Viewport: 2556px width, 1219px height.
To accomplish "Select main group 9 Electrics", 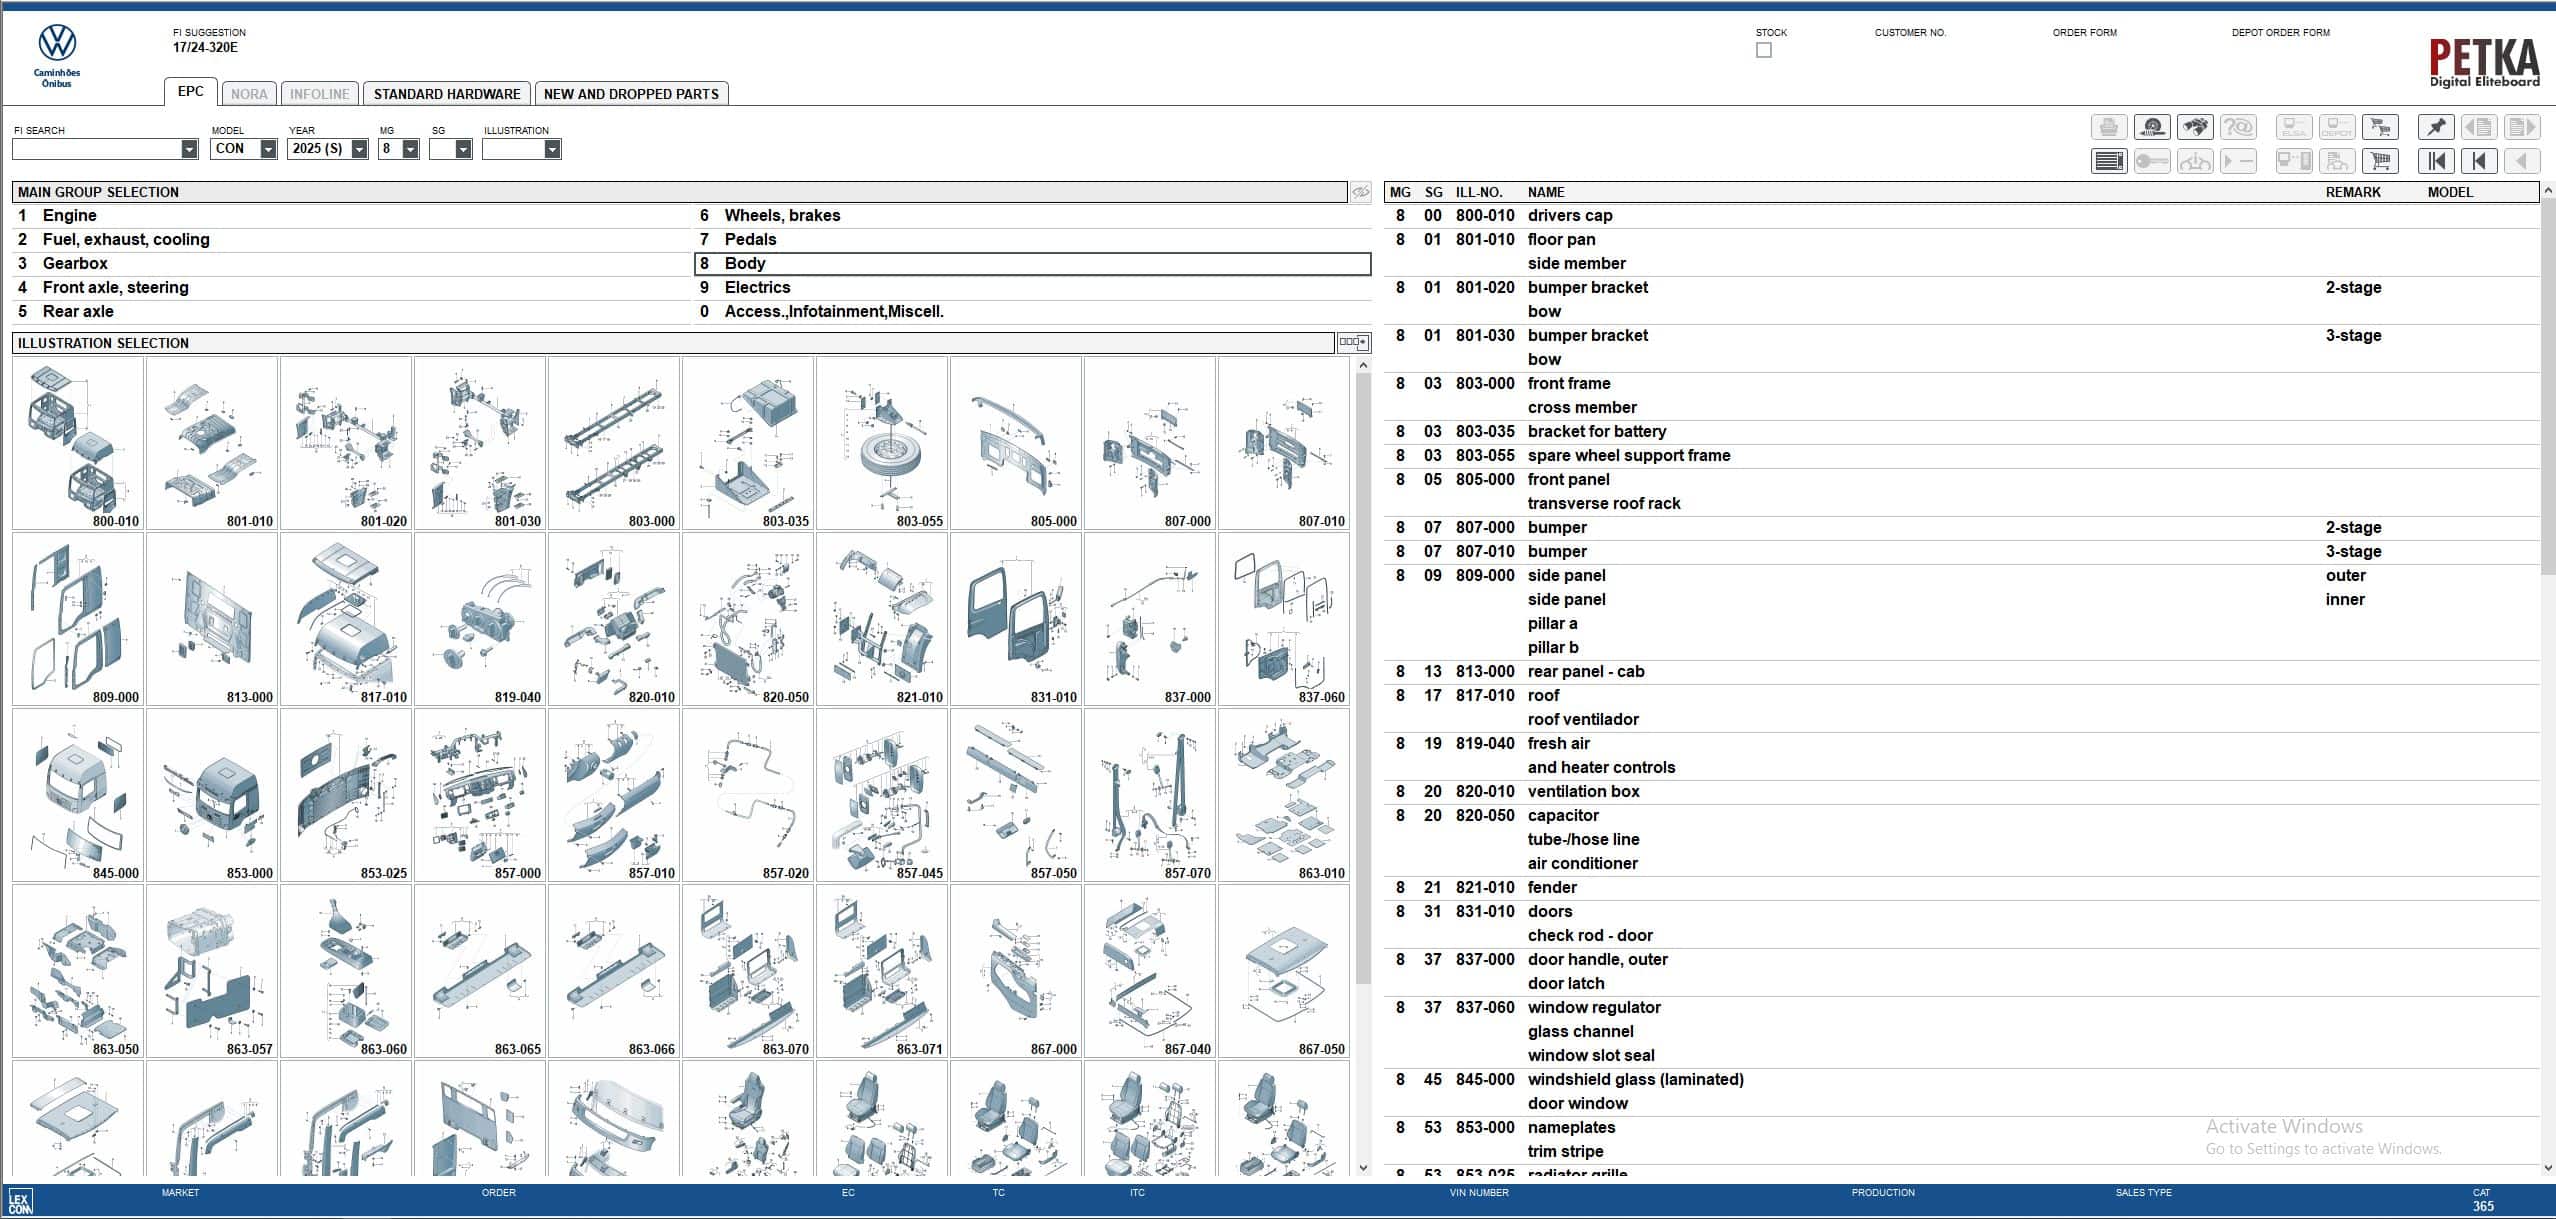I will pyautogui.click(x=756, y=287).
